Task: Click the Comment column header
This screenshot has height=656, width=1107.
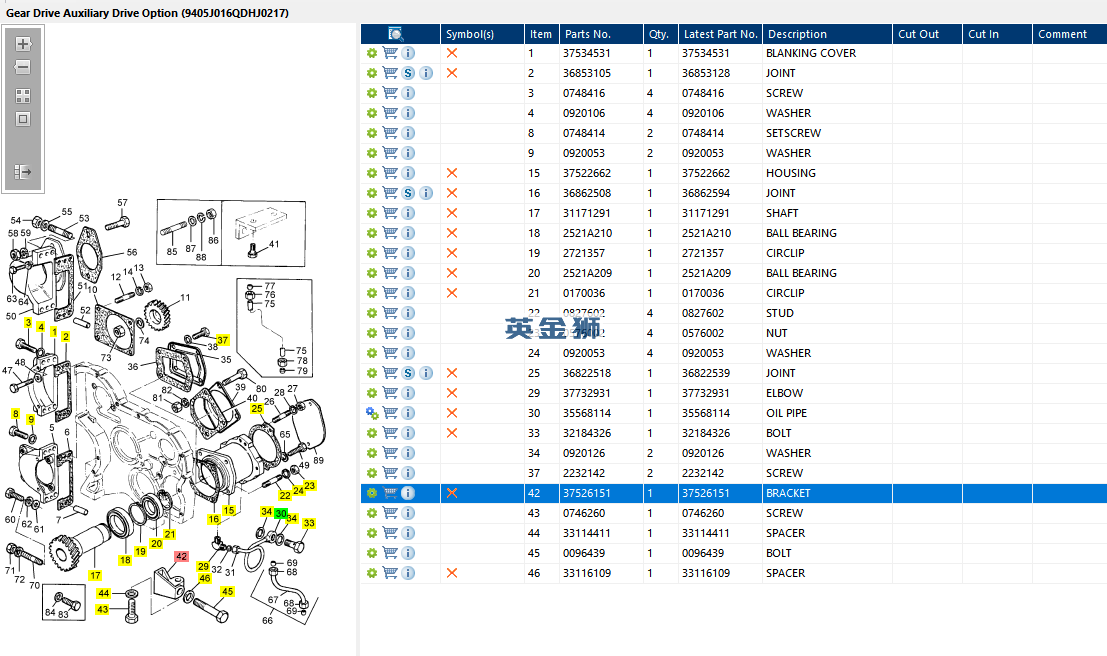Action: point(1069,34)
